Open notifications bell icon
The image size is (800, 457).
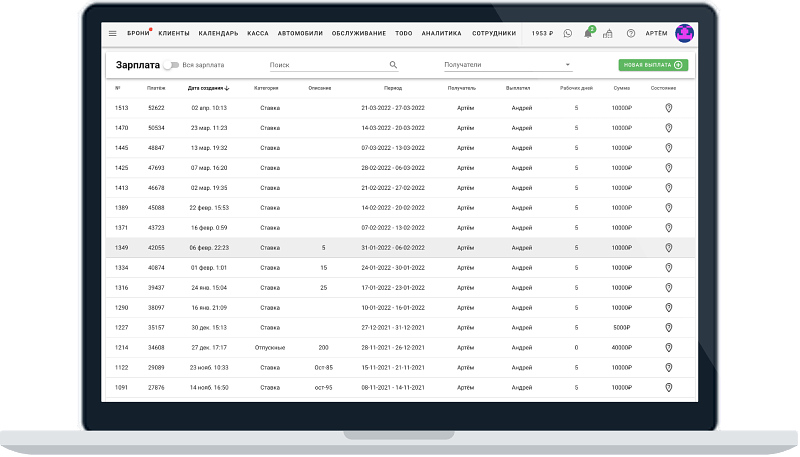(588, 34)
